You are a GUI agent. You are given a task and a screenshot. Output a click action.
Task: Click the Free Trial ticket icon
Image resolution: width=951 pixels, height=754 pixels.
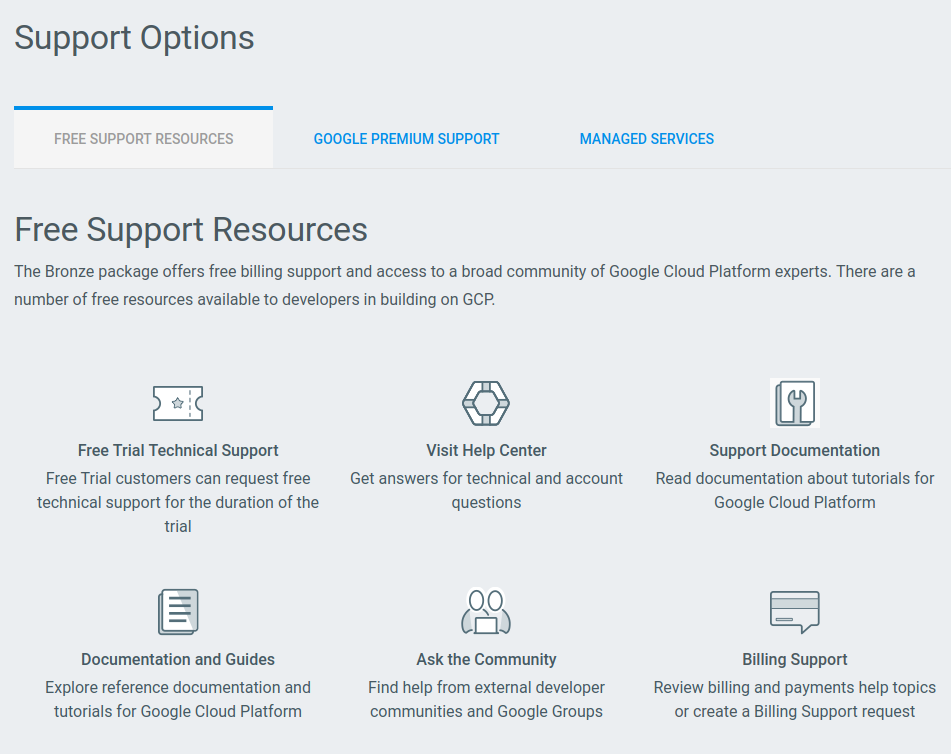coord(178,403)
